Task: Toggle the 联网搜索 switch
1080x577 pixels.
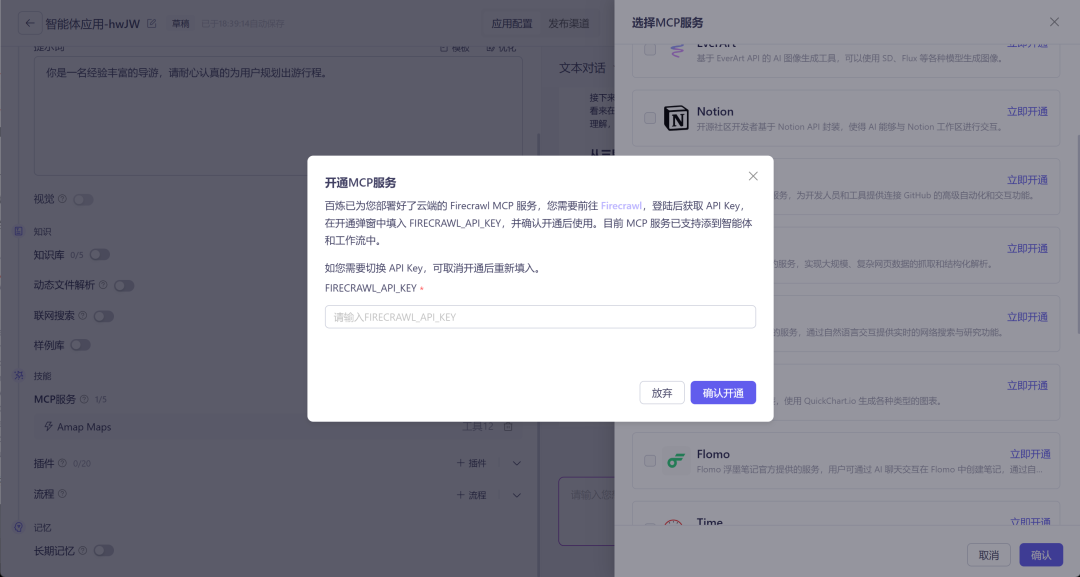Action: click(103, 316)
